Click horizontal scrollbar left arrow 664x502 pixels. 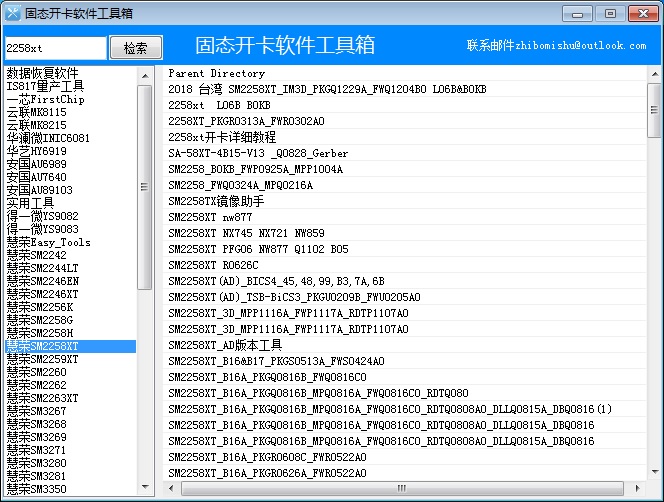170,490
